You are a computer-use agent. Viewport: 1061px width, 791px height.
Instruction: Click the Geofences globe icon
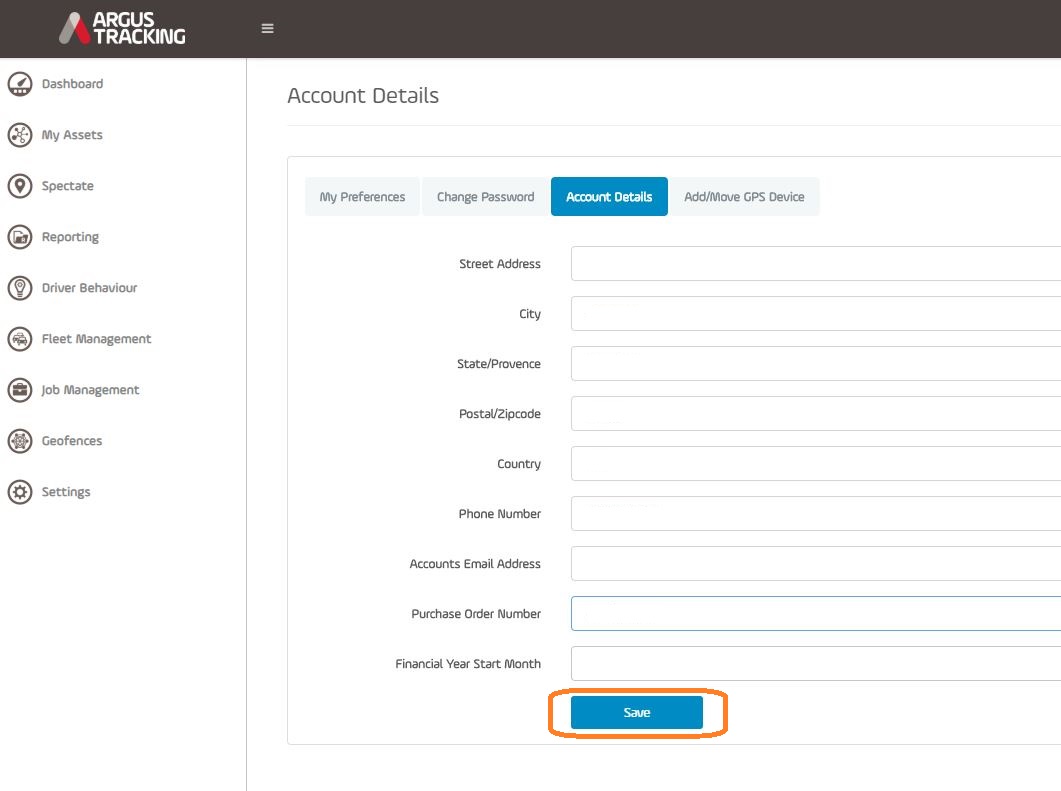pos(20,441)
